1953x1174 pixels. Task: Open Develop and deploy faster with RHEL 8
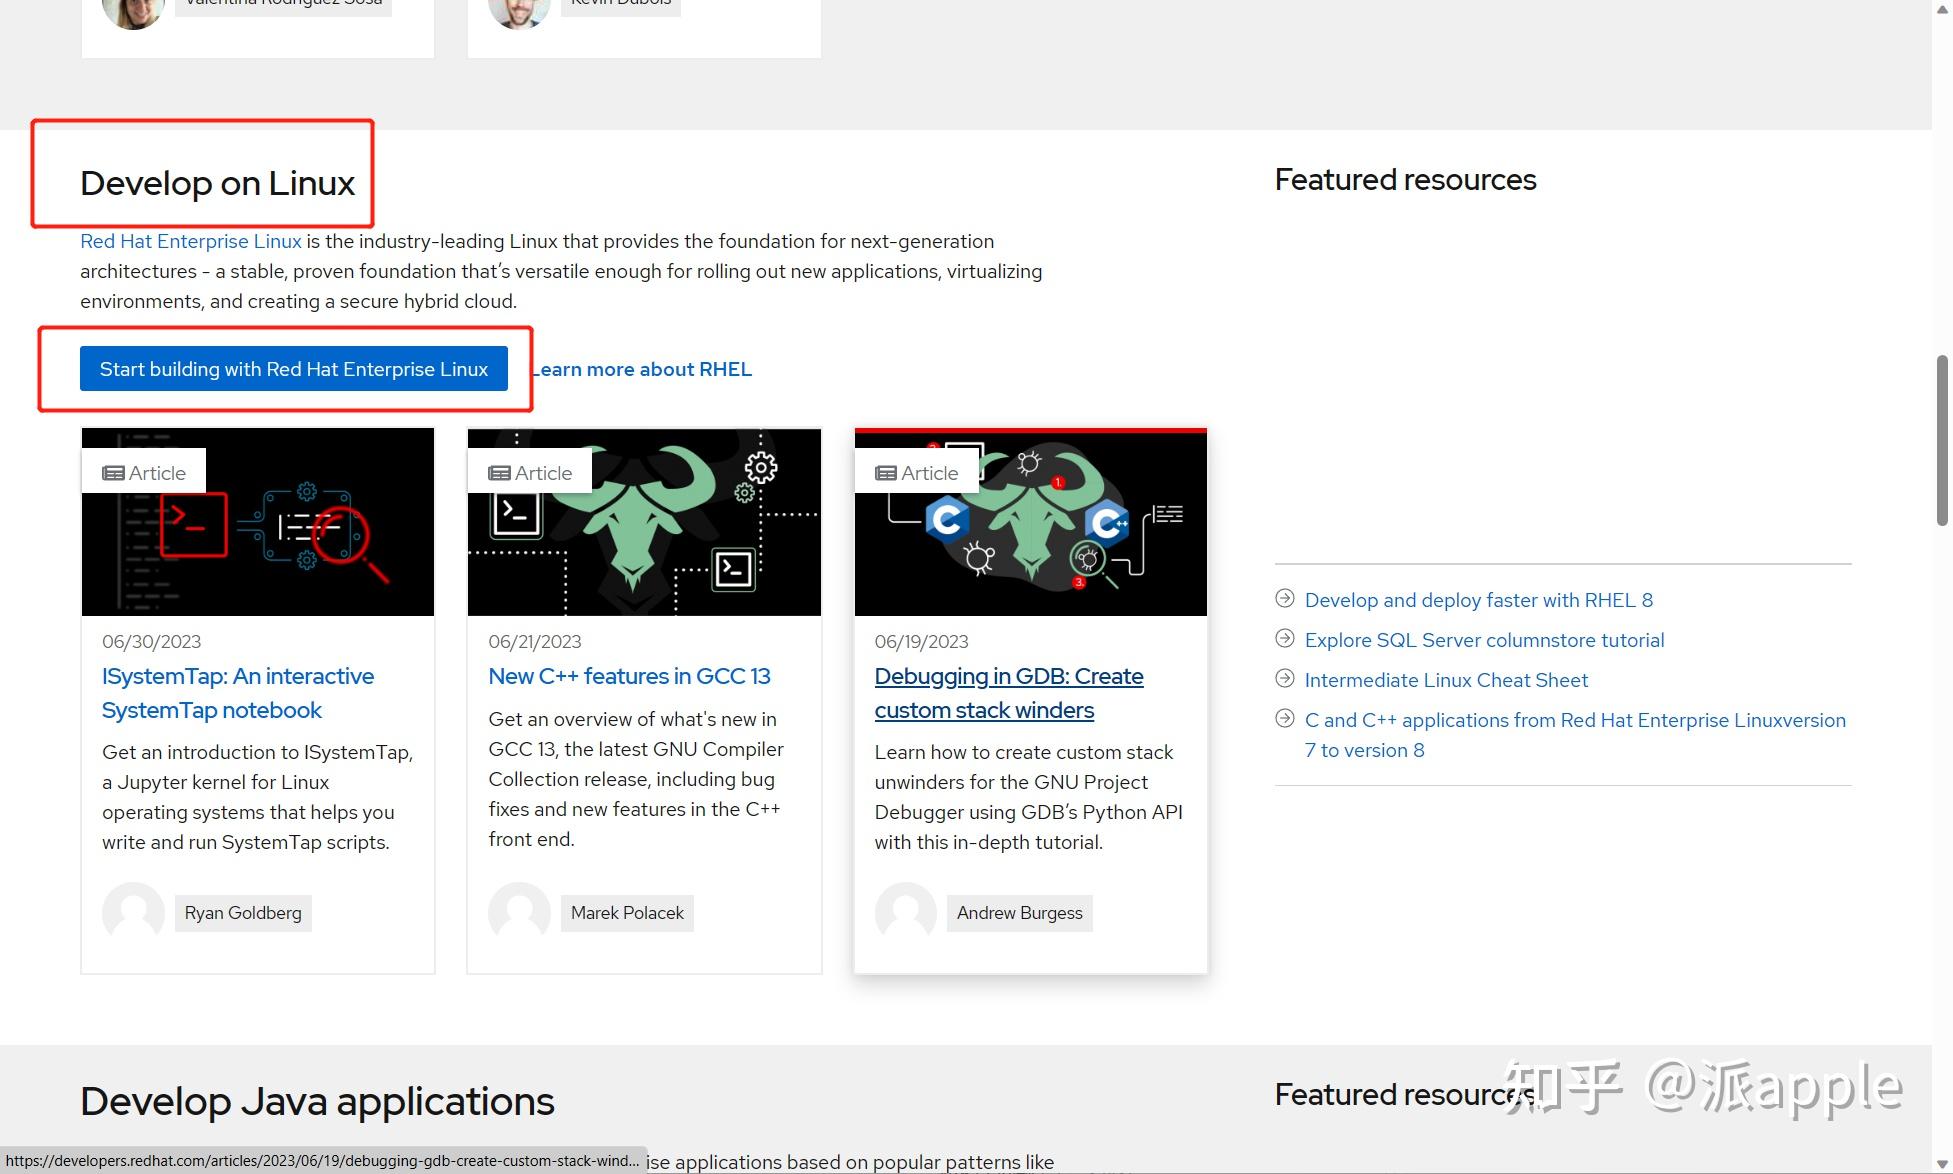coord(1478,600)
